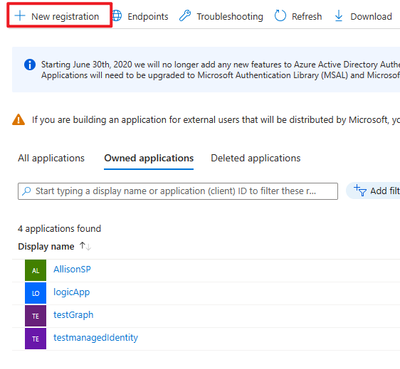The width and height of the screenshot is (400, 369).
Task: Select the Troubleshooting wrench icon
Action: click(x=185, y=16)
